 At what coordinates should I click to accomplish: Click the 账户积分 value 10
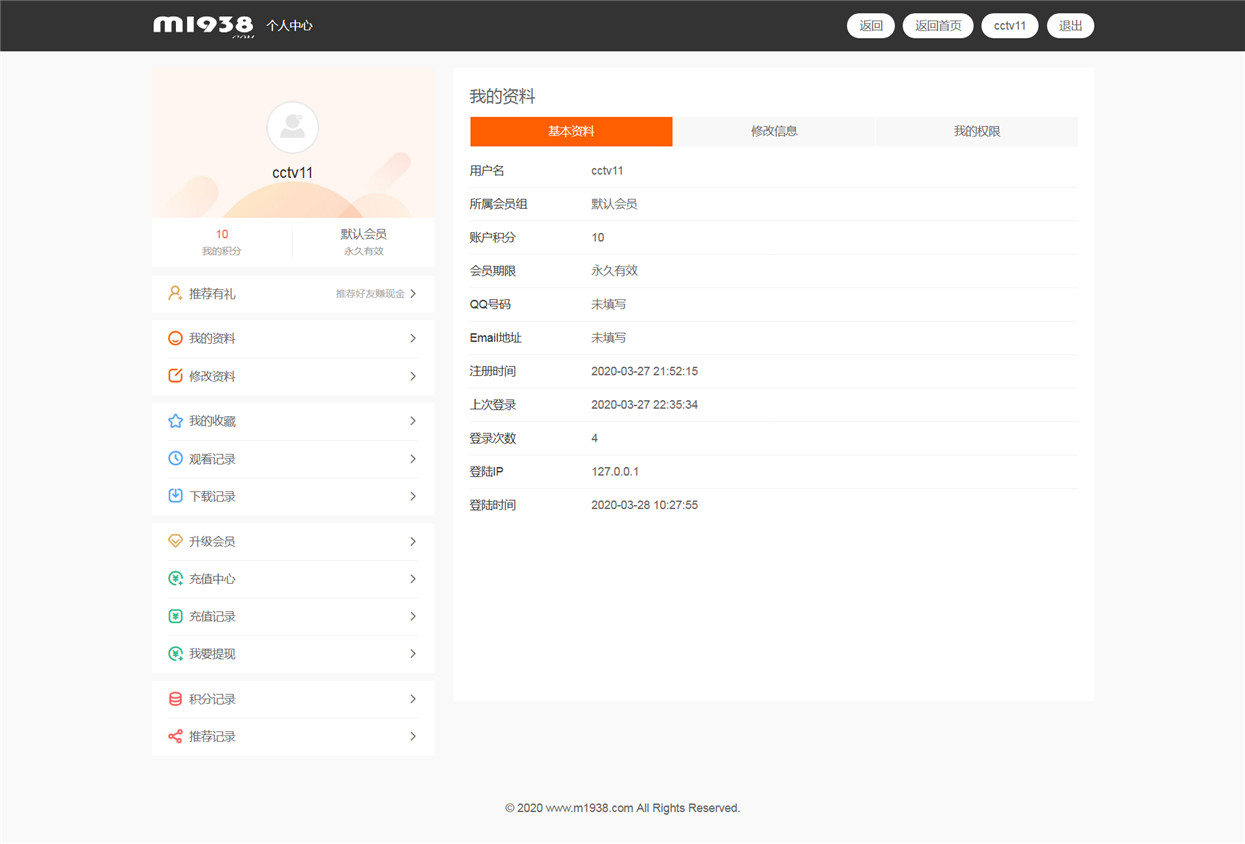pyautogui.click(x=598, y=237)
